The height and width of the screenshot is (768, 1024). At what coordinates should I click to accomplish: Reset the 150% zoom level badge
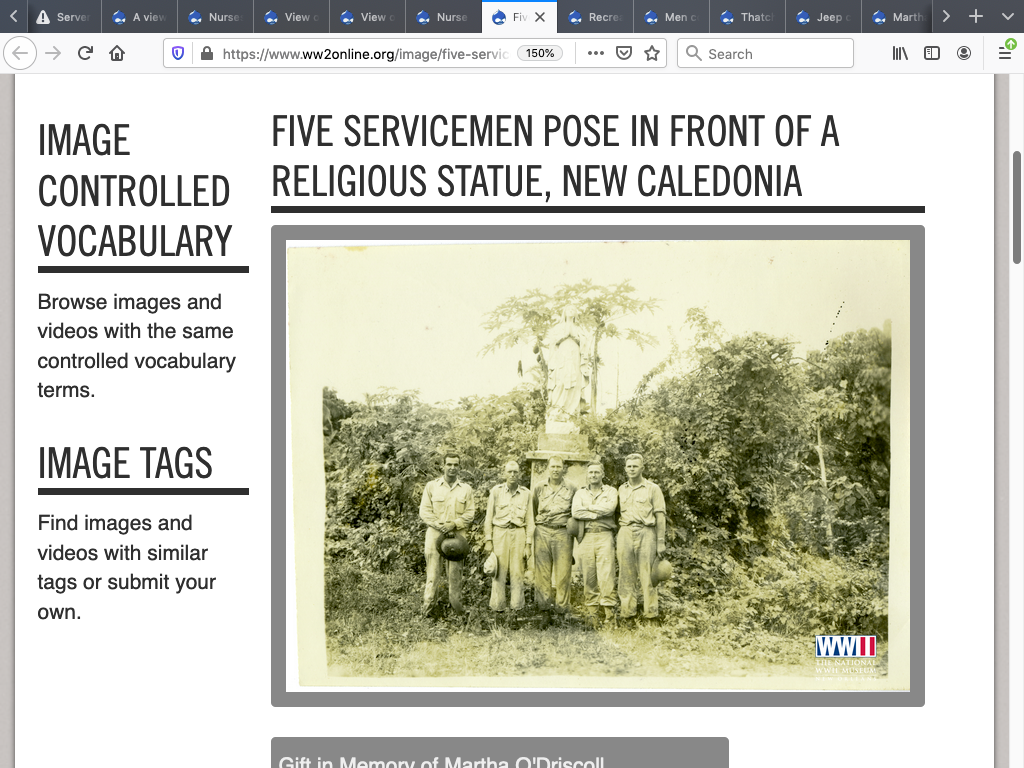(x=540, y=54)
